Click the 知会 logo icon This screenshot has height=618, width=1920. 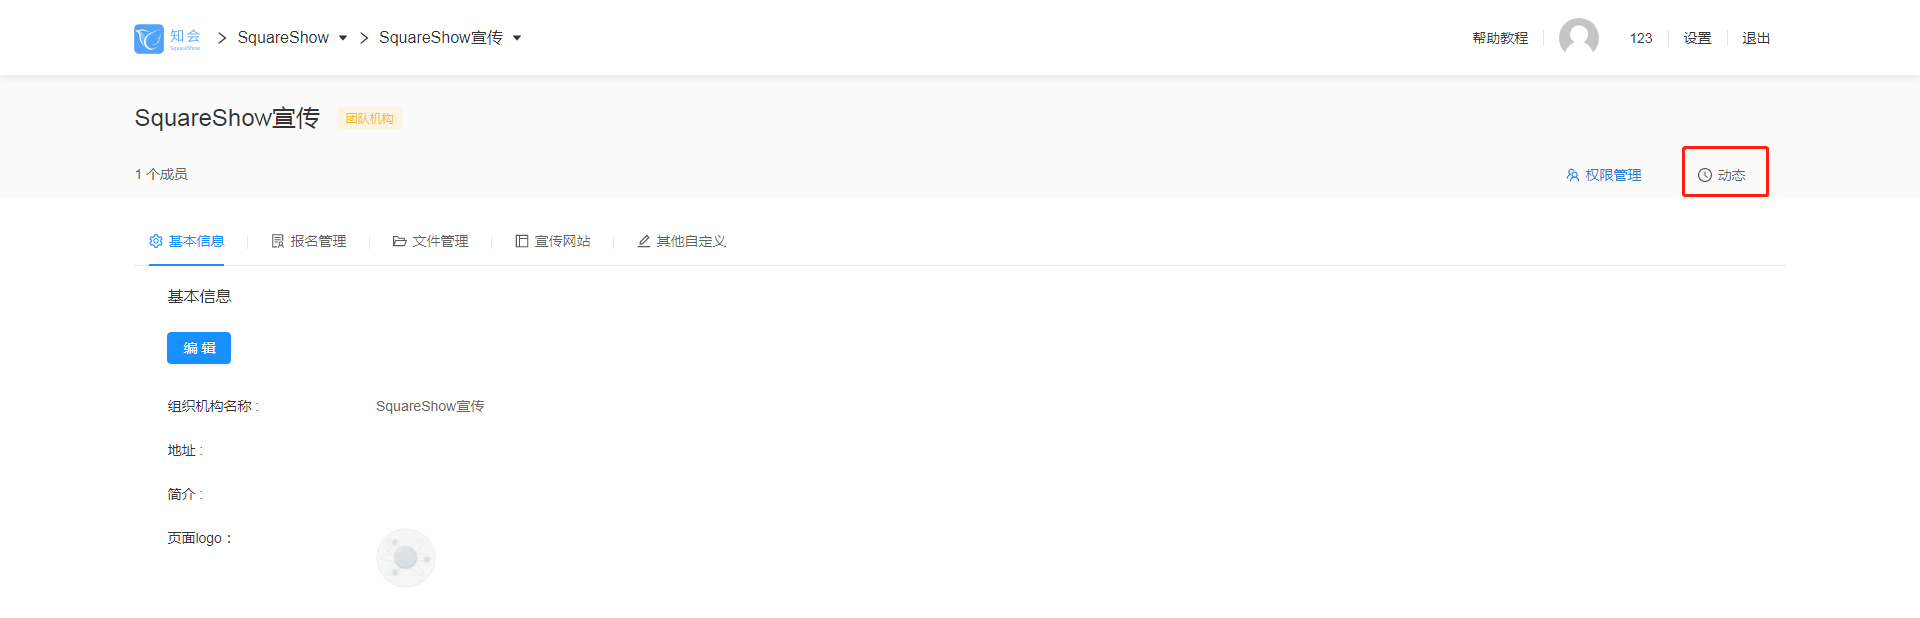point(149,39)
